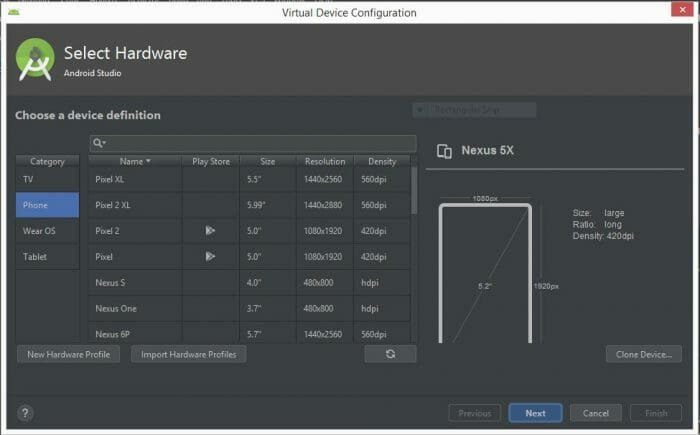Click the Previous button

coord(475,413)
